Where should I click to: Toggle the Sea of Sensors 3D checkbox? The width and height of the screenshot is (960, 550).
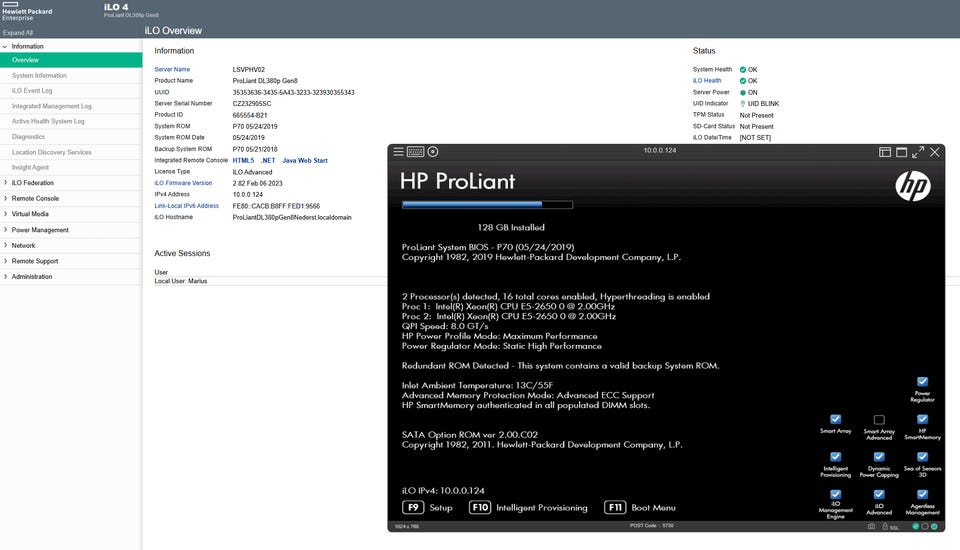[x=922, y=457]
